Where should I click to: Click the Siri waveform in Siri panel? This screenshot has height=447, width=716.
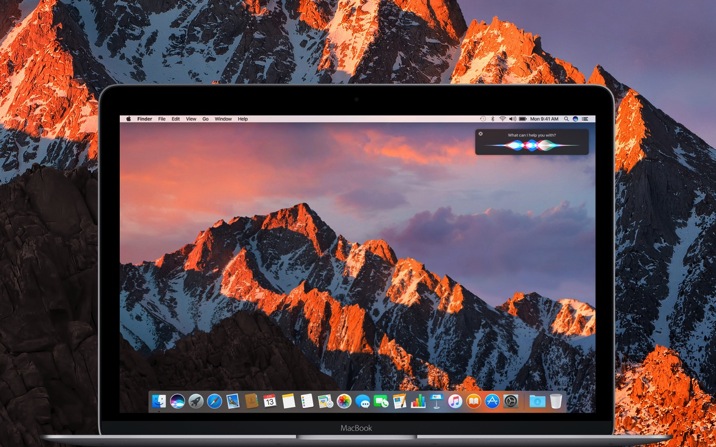[x=531, y=145]
